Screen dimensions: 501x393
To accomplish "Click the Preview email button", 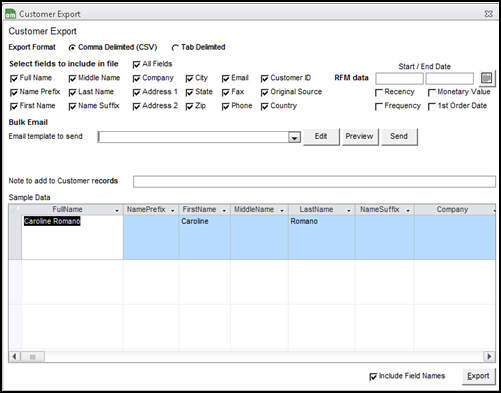I will 360,137.
